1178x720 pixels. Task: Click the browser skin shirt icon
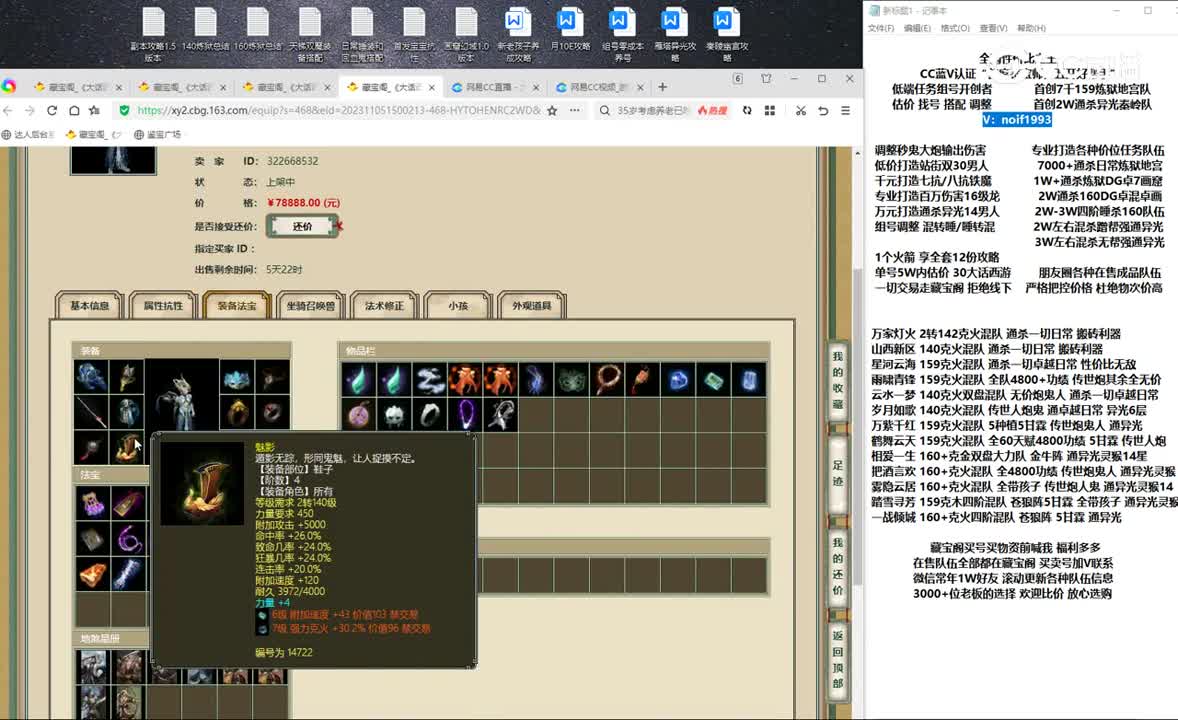[x=766, y=78]
